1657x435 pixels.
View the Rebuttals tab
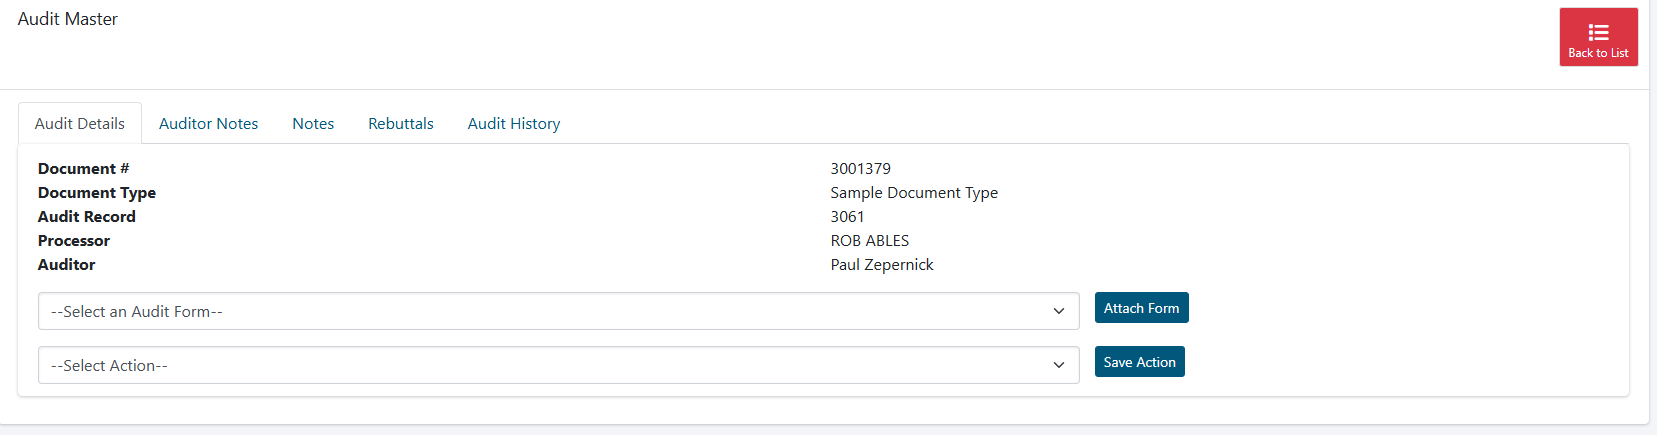tap(401, 124)
